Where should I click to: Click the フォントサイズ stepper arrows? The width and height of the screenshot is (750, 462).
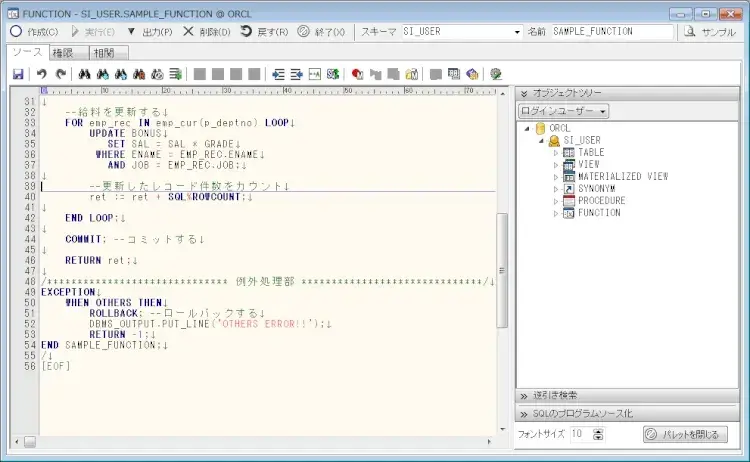point(598,434)
